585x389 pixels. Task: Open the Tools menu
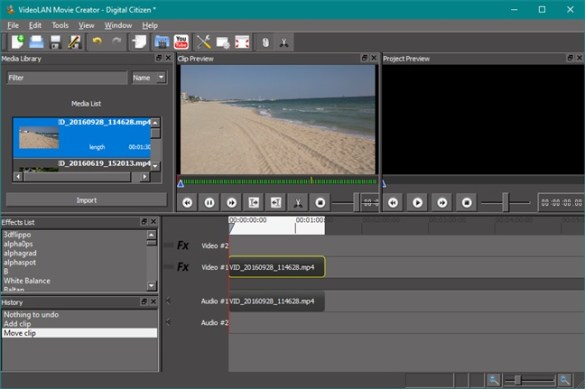[x=60, y=25]
